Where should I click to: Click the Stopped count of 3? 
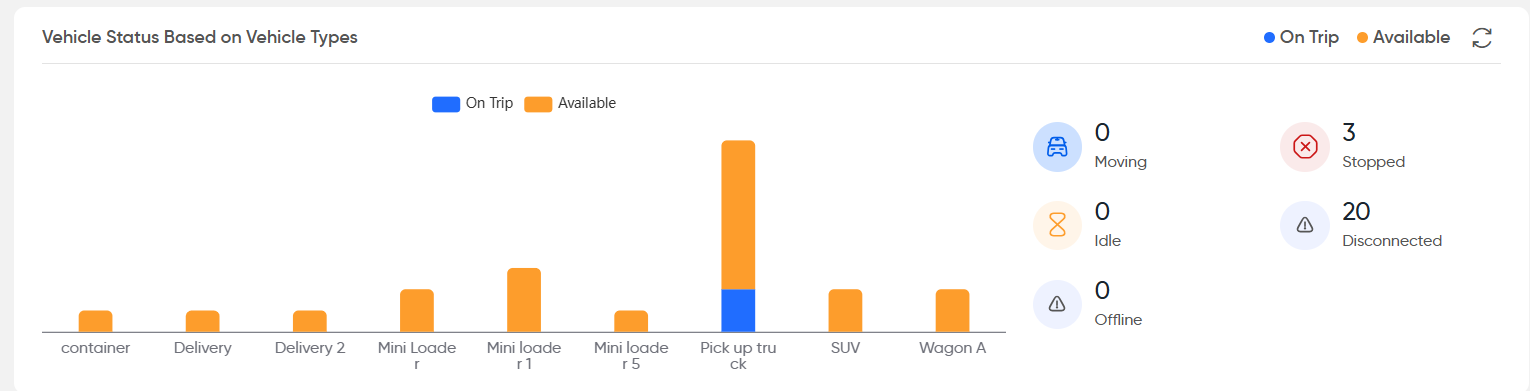1349,133
